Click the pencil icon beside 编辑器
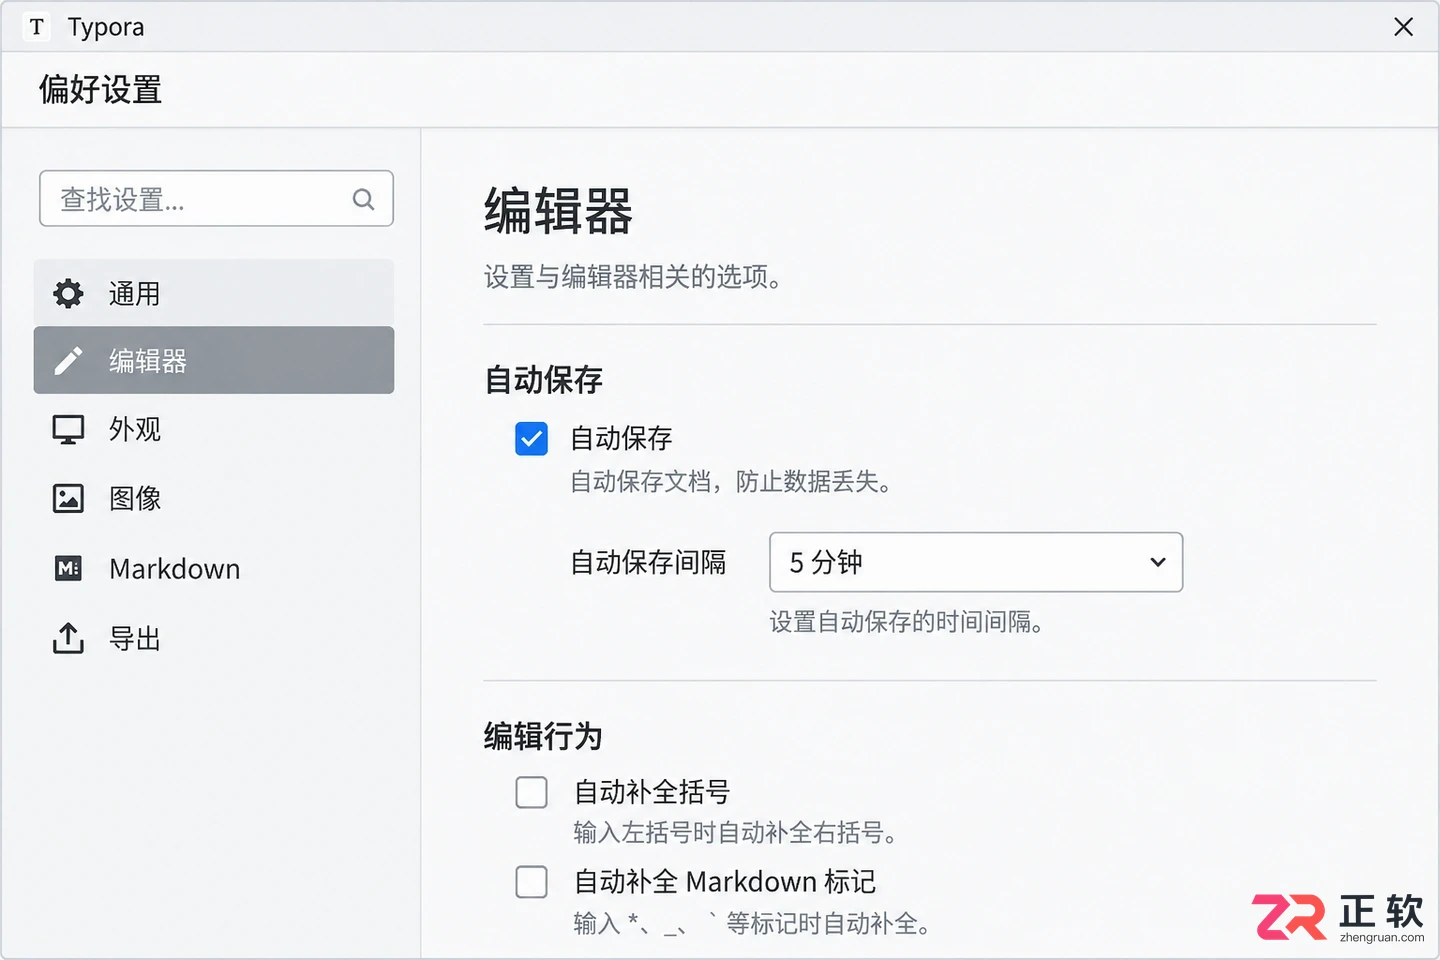 tap(68, 361)
